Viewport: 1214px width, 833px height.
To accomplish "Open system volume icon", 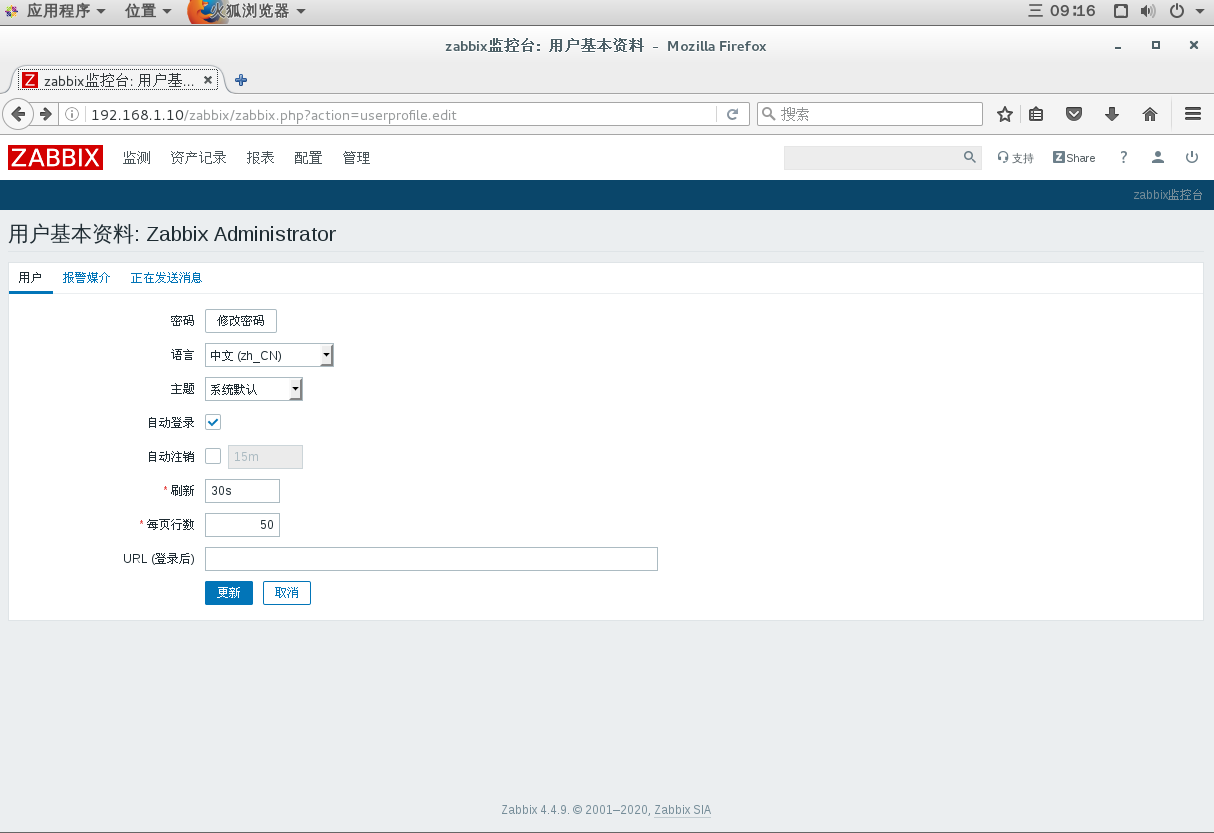I will [x=1148, y=11].
